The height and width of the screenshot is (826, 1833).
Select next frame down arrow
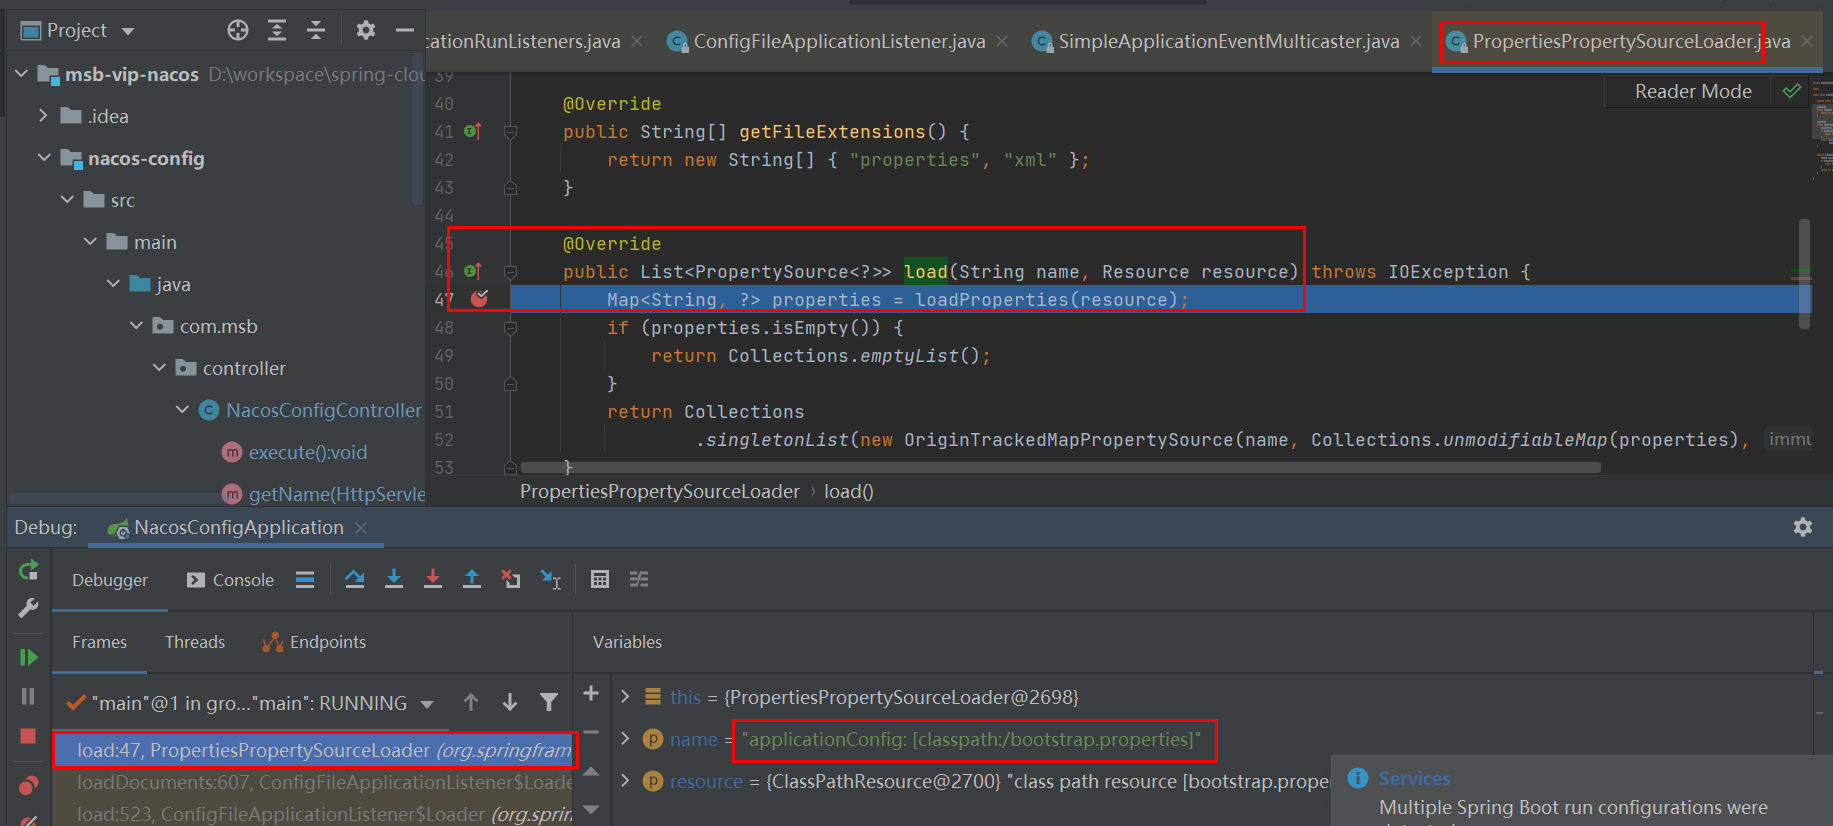[510, 703]
